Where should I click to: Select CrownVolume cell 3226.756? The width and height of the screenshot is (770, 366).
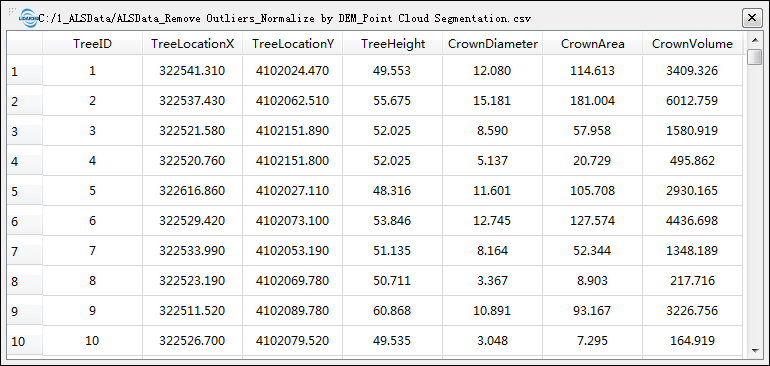pyautogui.click(x=692, y=310)
